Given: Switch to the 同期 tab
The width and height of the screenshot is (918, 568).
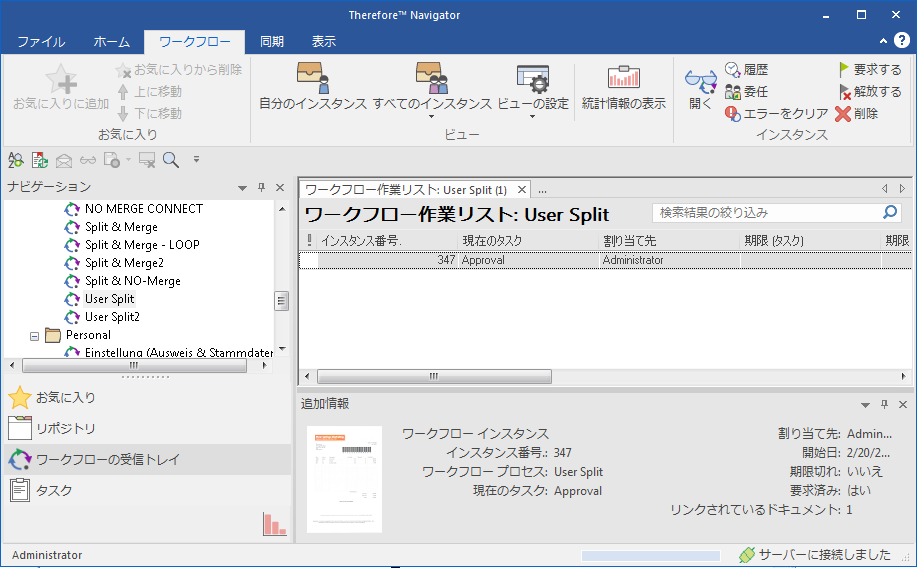Looking at the screenshot, I should tap(272, 42).
